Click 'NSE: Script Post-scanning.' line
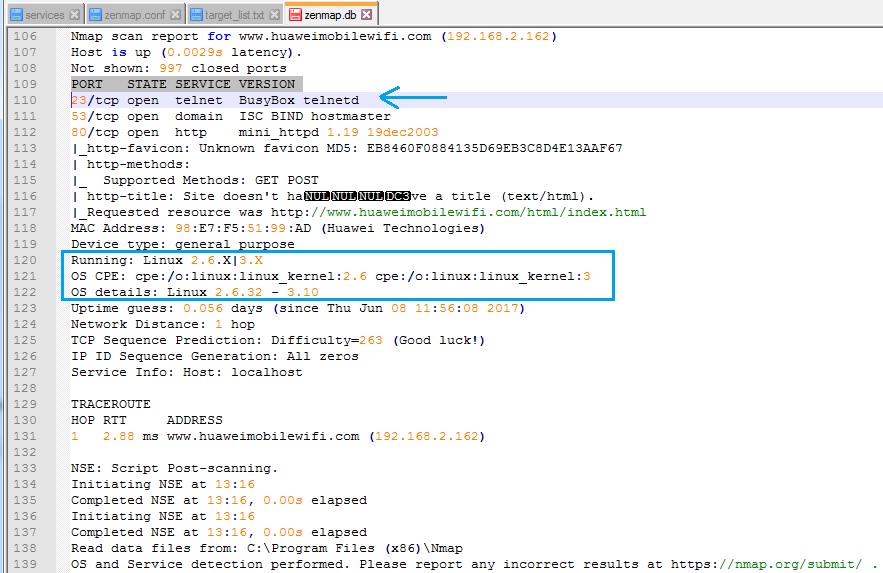Screen dimensions: 883x573 (x=175, y=468)
